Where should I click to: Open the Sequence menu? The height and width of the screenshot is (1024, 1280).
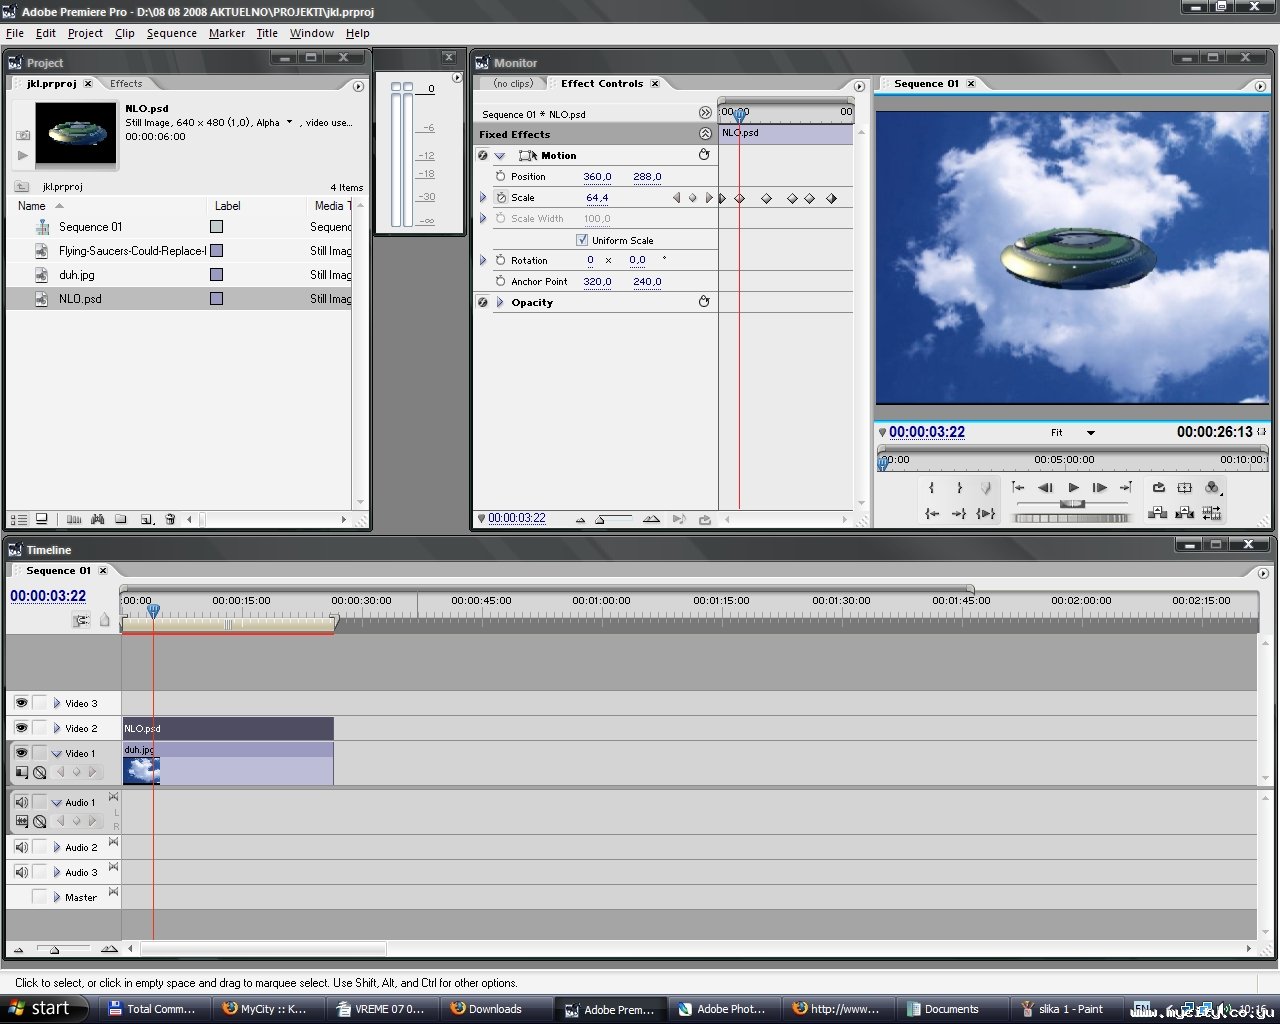171,33
